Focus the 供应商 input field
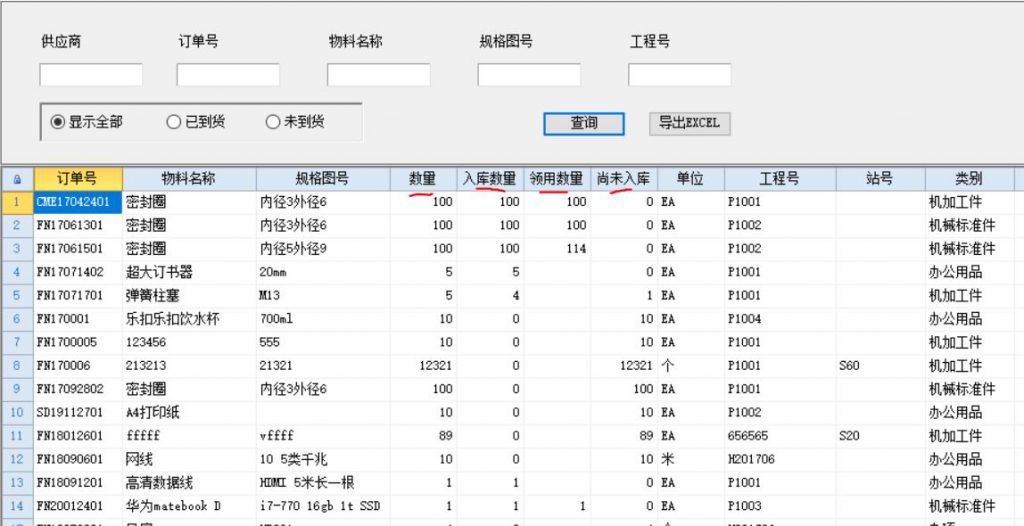The image size is (1024, 526). 91,75
